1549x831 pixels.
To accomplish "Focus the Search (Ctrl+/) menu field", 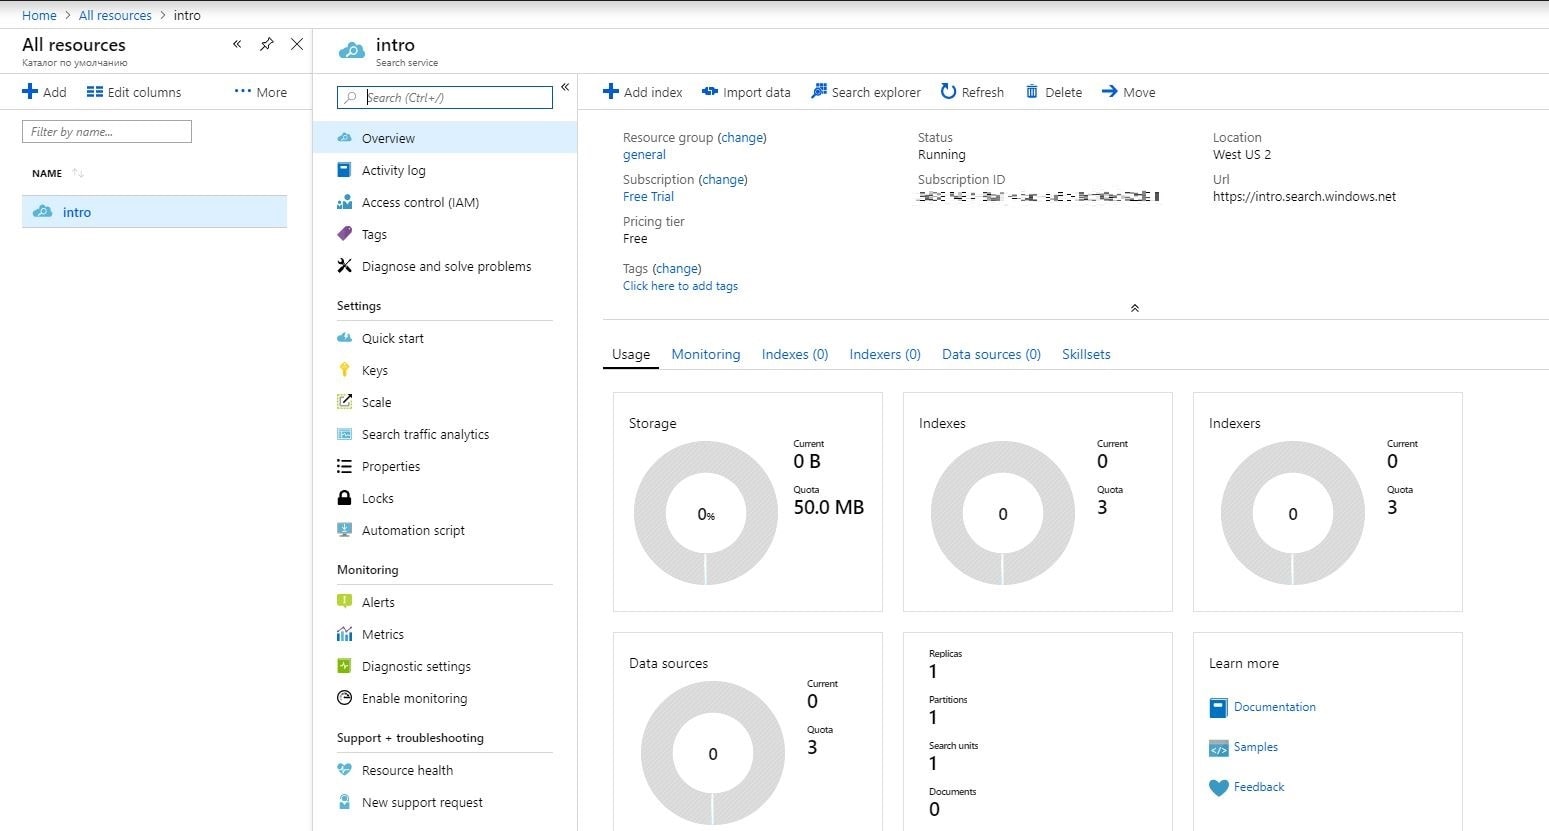I will click(x=445, y=97).
